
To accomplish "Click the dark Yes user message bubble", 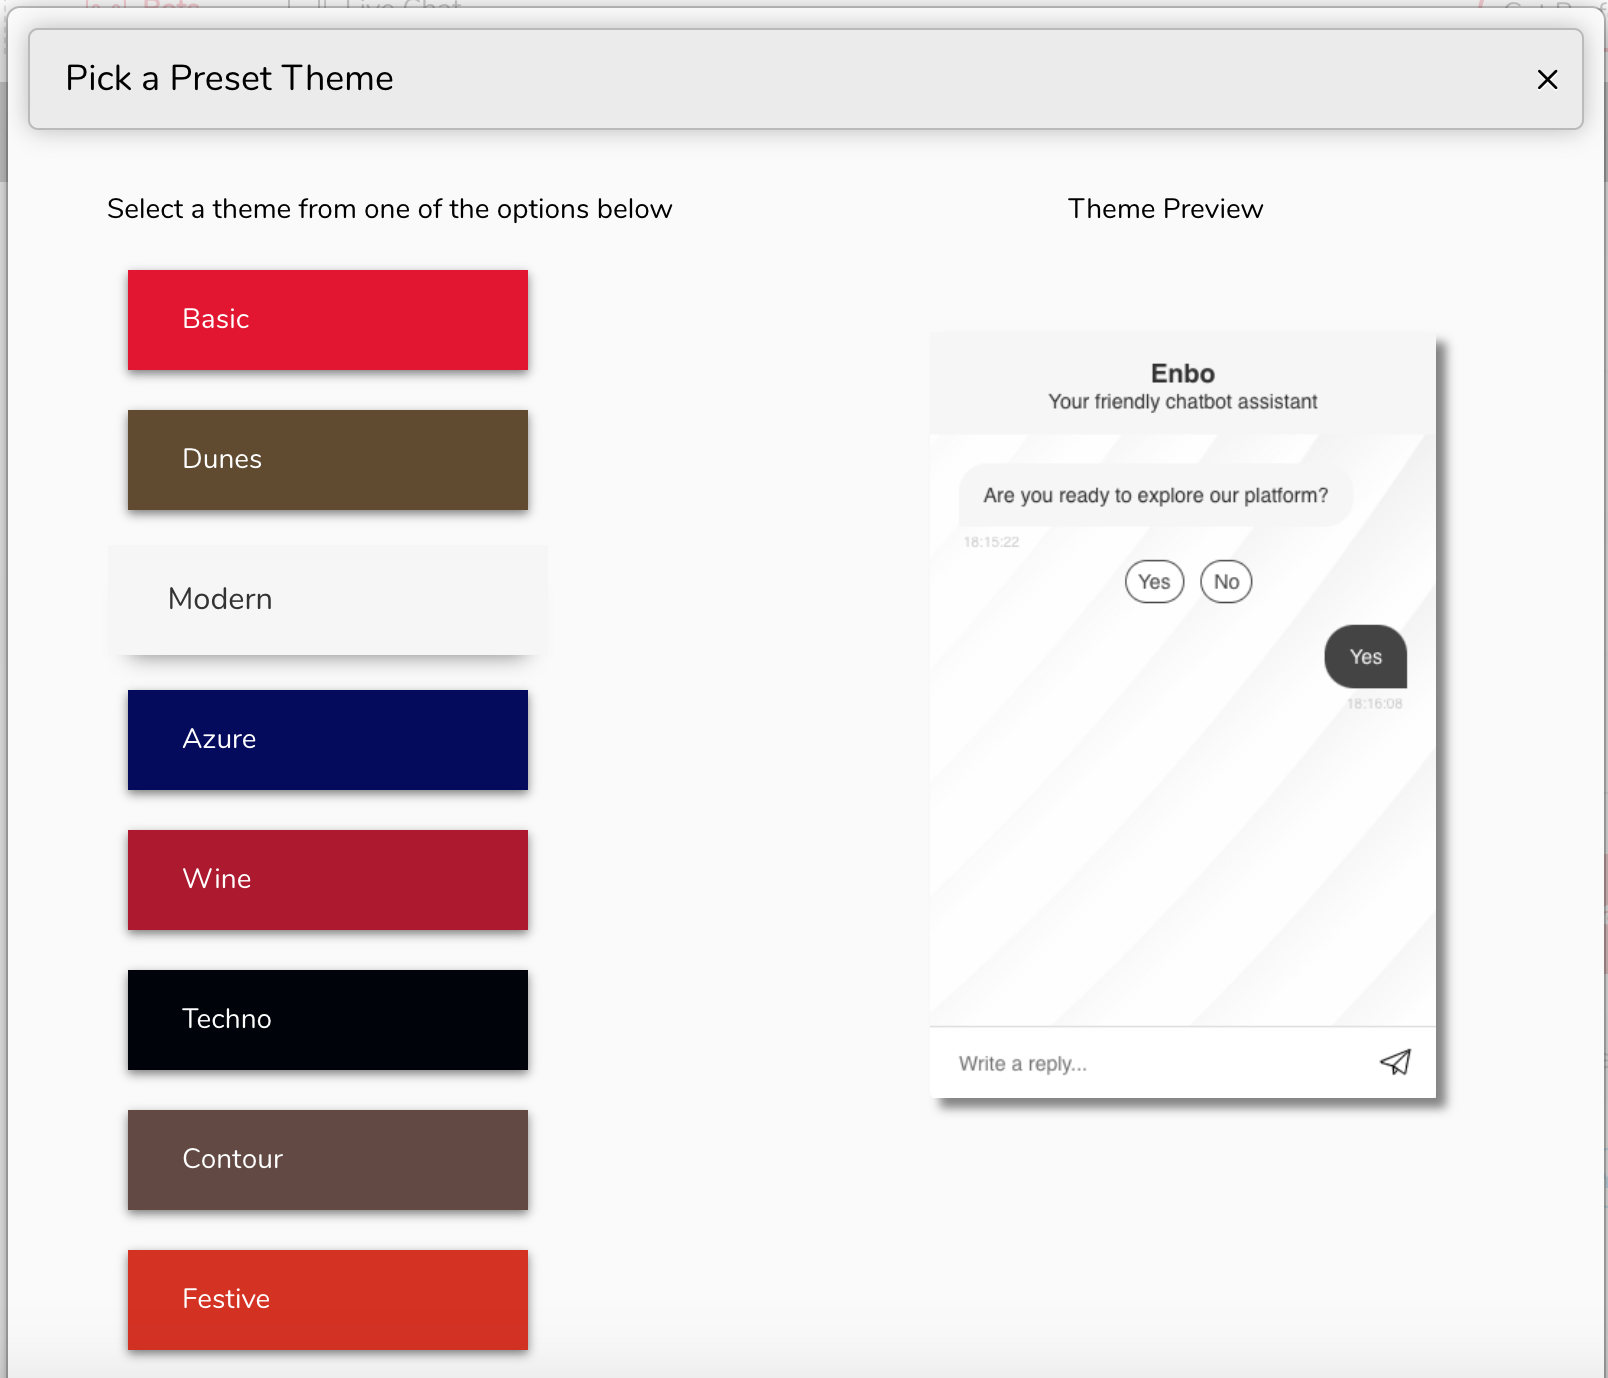I will click(1366, 657).
